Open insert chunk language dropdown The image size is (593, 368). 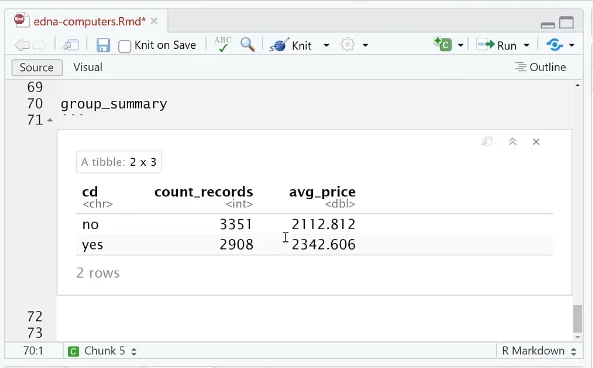point(461,45)
